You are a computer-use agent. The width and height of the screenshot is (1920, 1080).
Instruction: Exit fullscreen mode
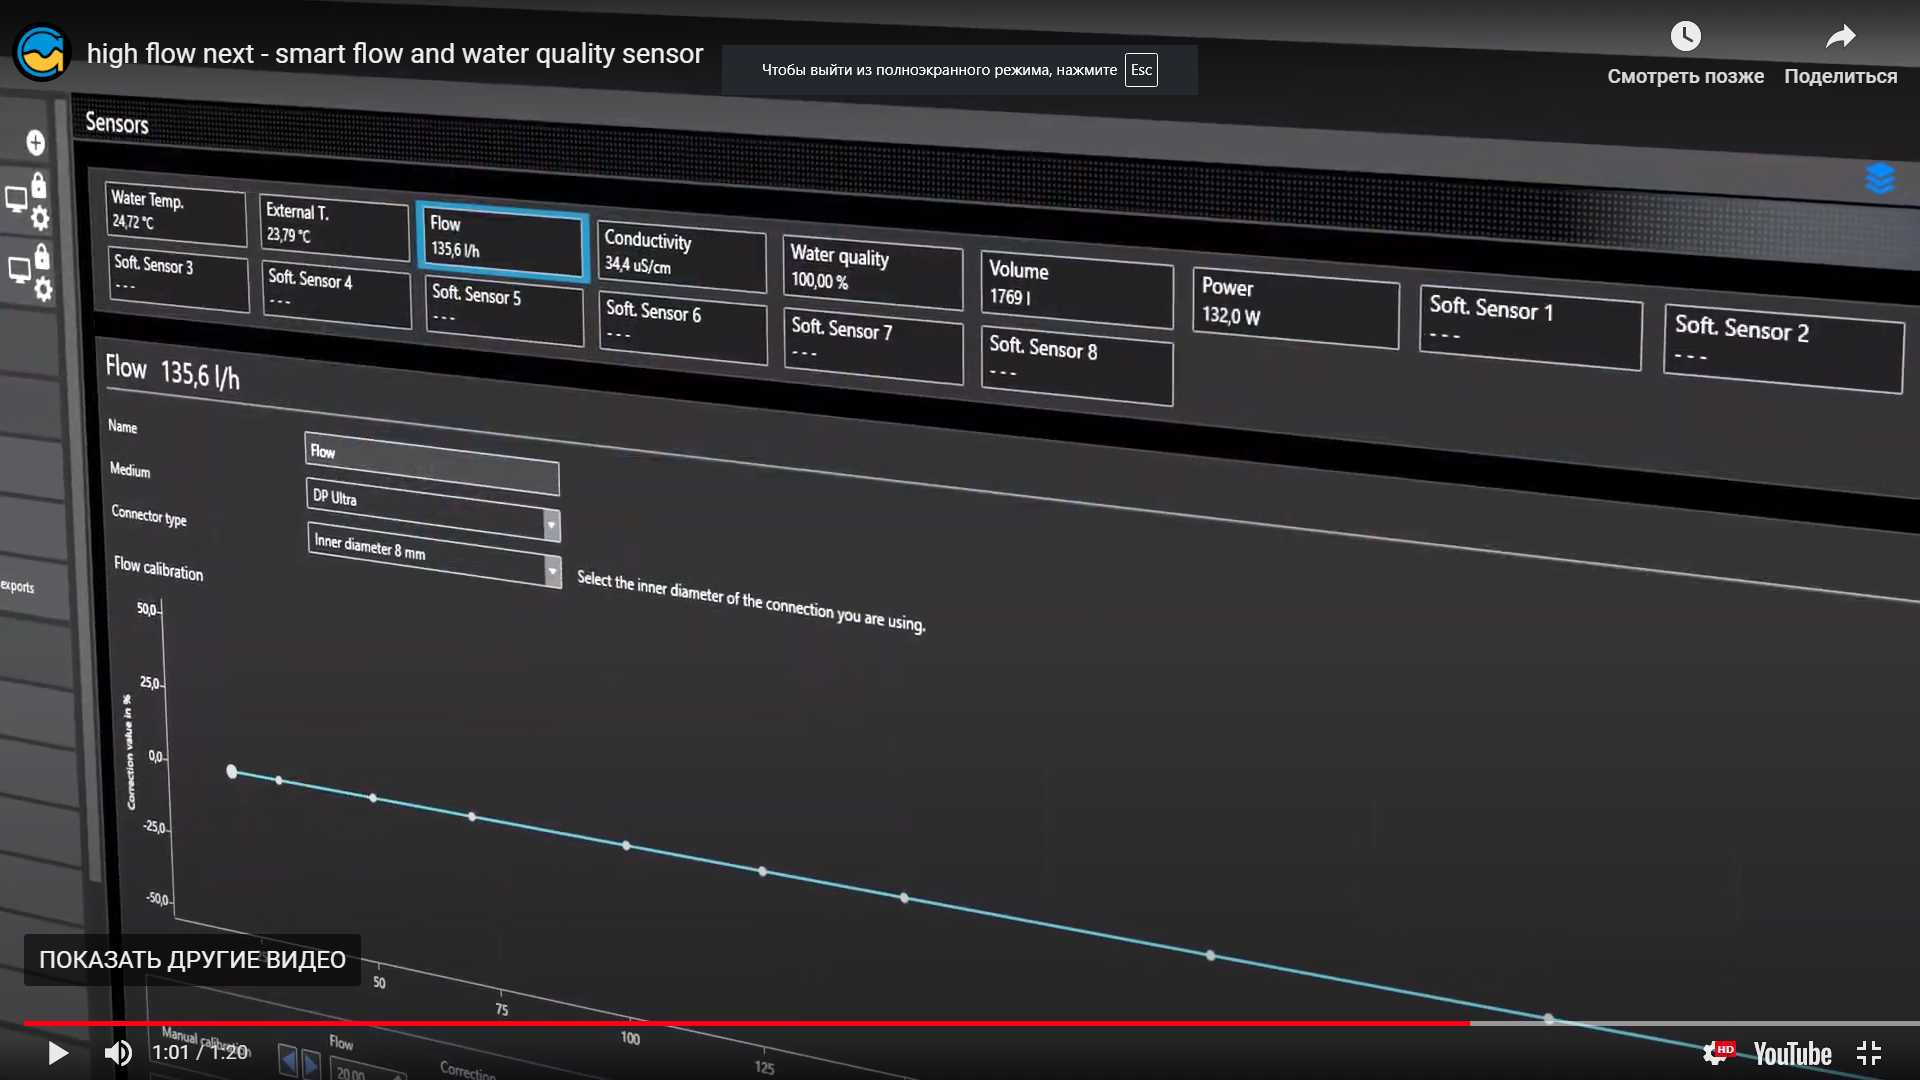click(x=1868, y=1053)
